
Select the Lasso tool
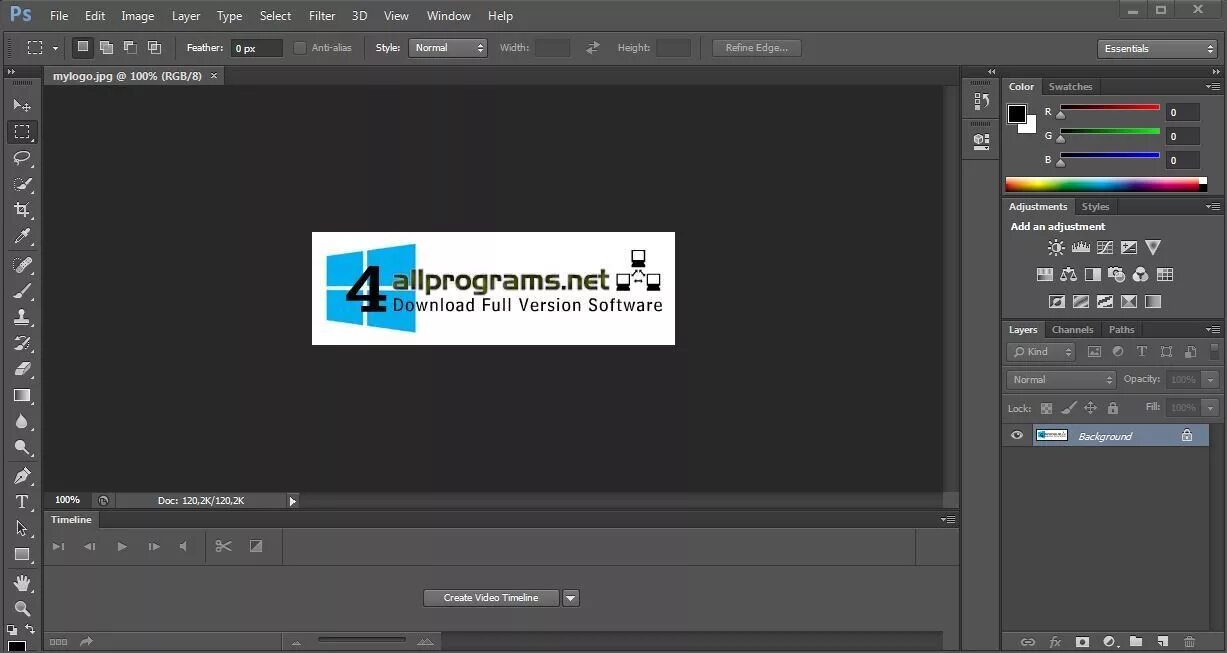point(23,158)
